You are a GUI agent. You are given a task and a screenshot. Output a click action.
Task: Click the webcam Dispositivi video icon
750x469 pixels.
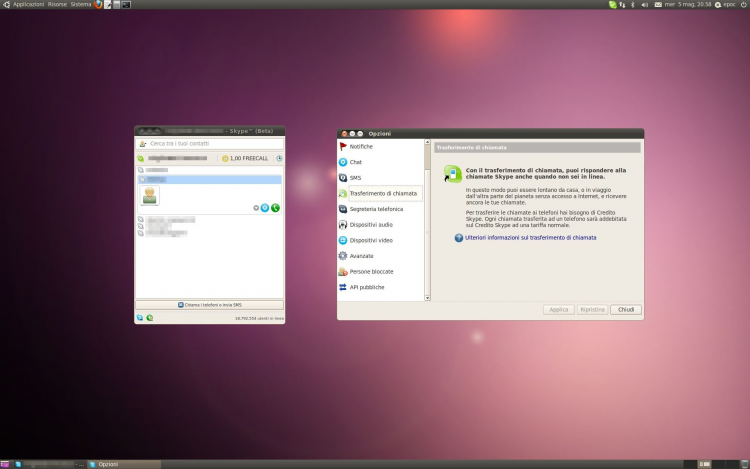(343, 240)
